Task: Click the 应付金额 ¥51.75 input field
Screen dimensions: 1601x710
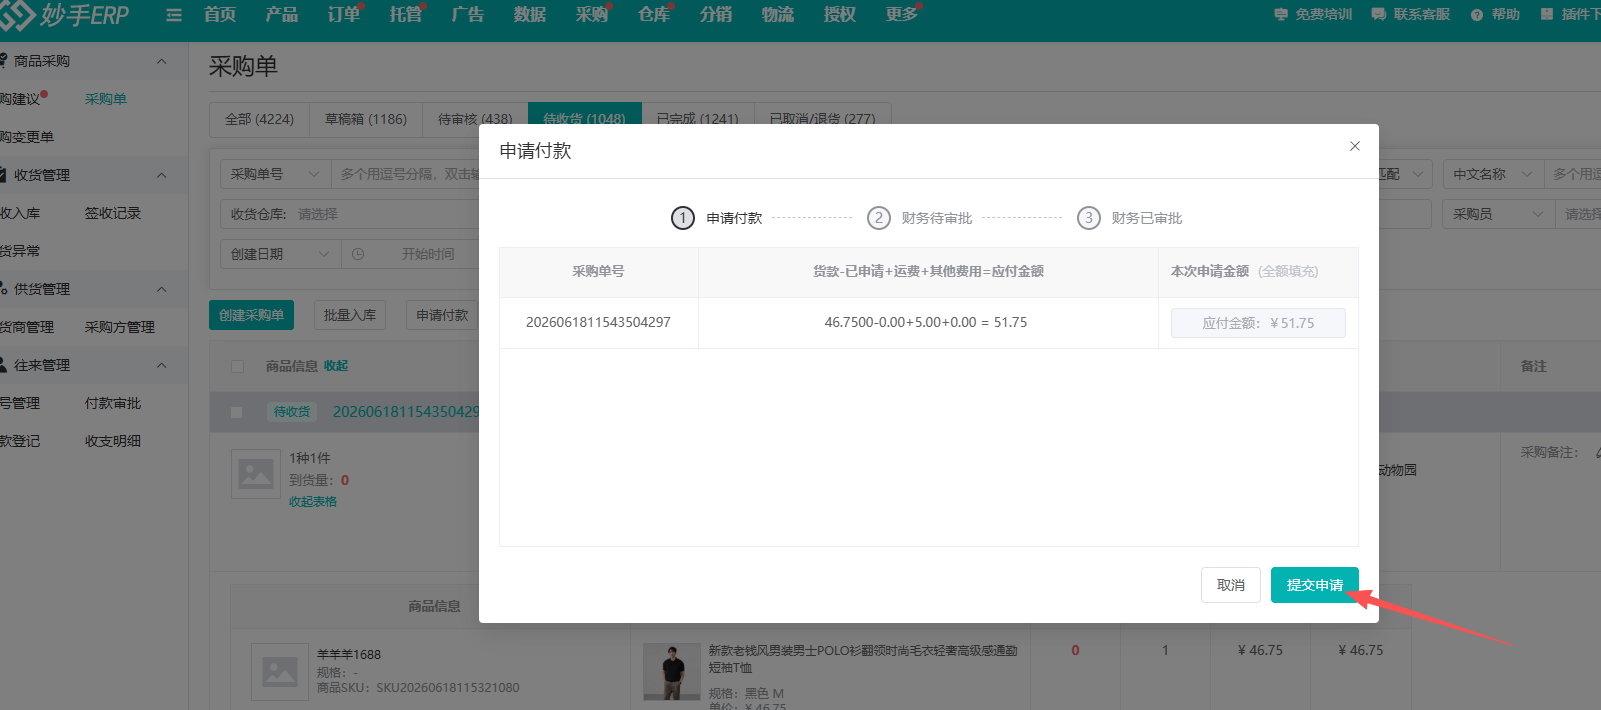Action: [x=1258, y=323]
